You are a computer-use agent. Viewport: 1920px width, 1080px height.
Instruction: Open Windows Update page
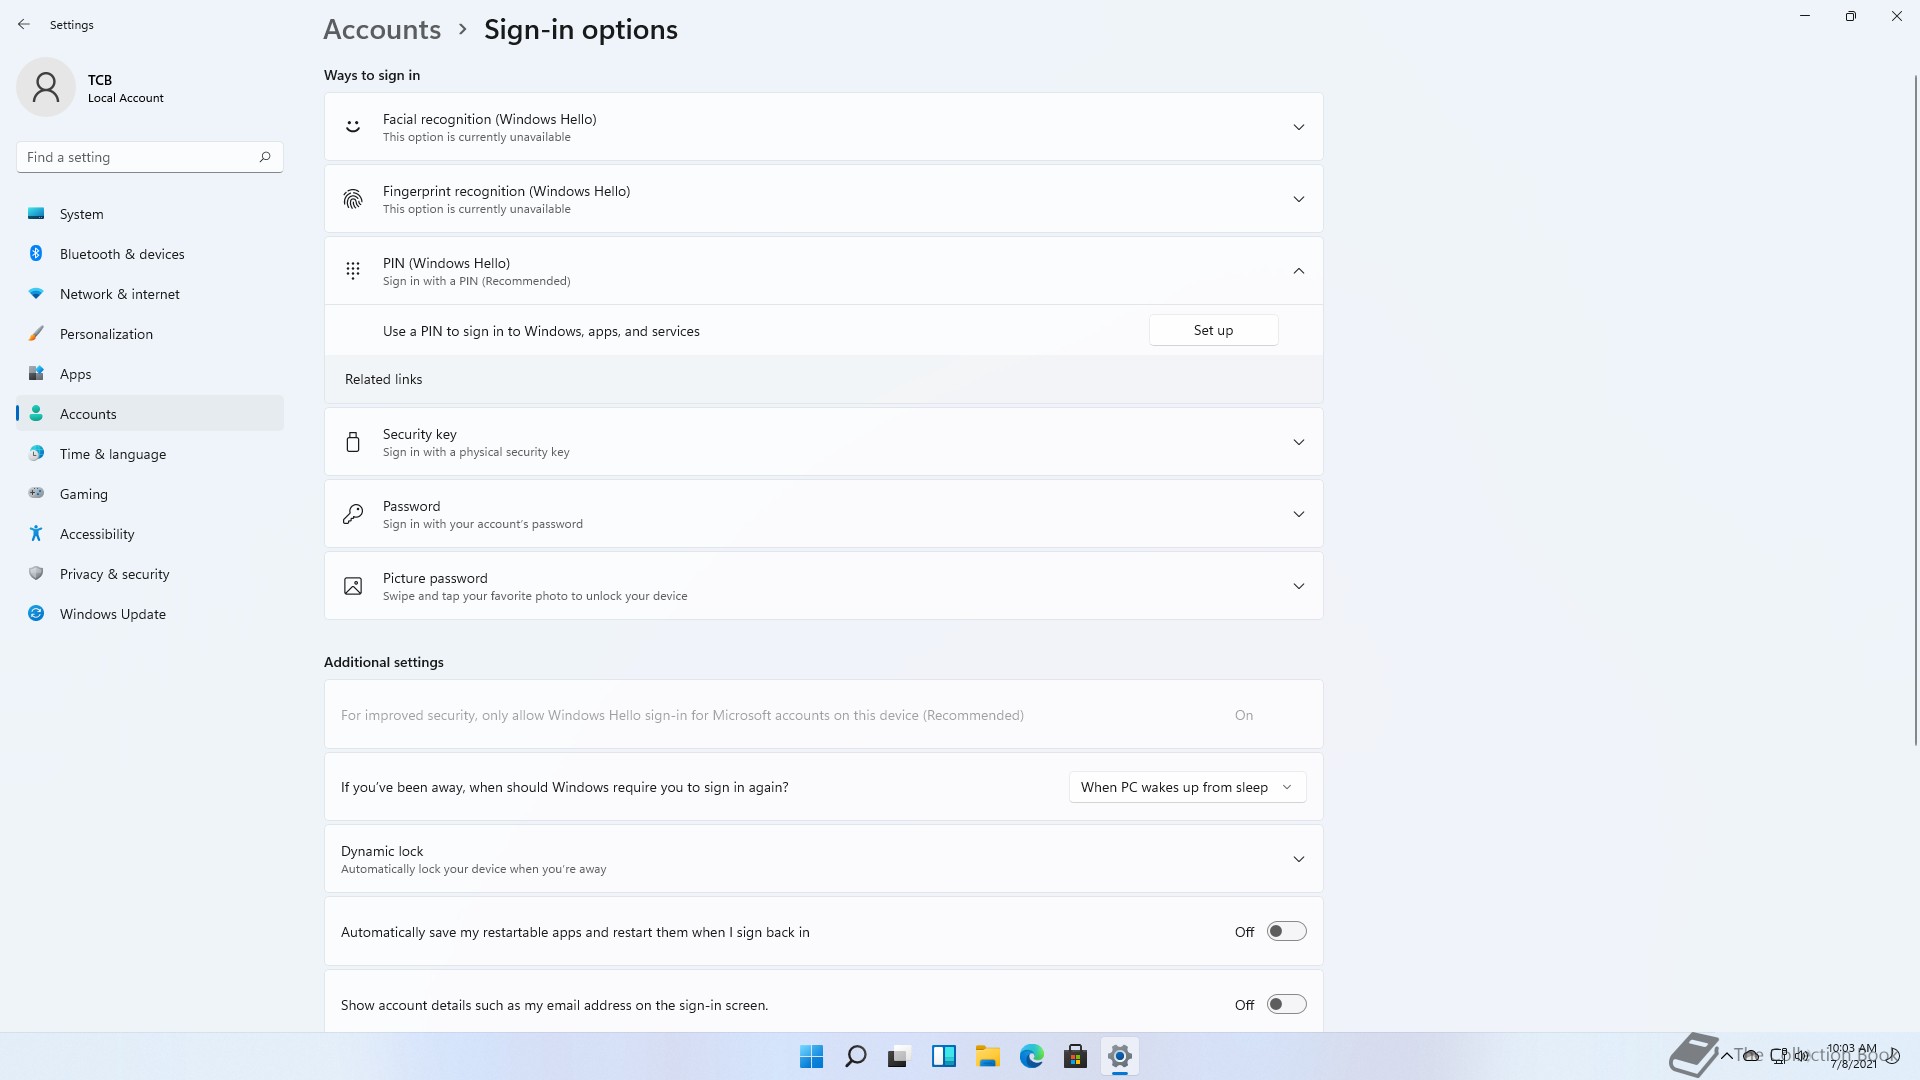150,614
